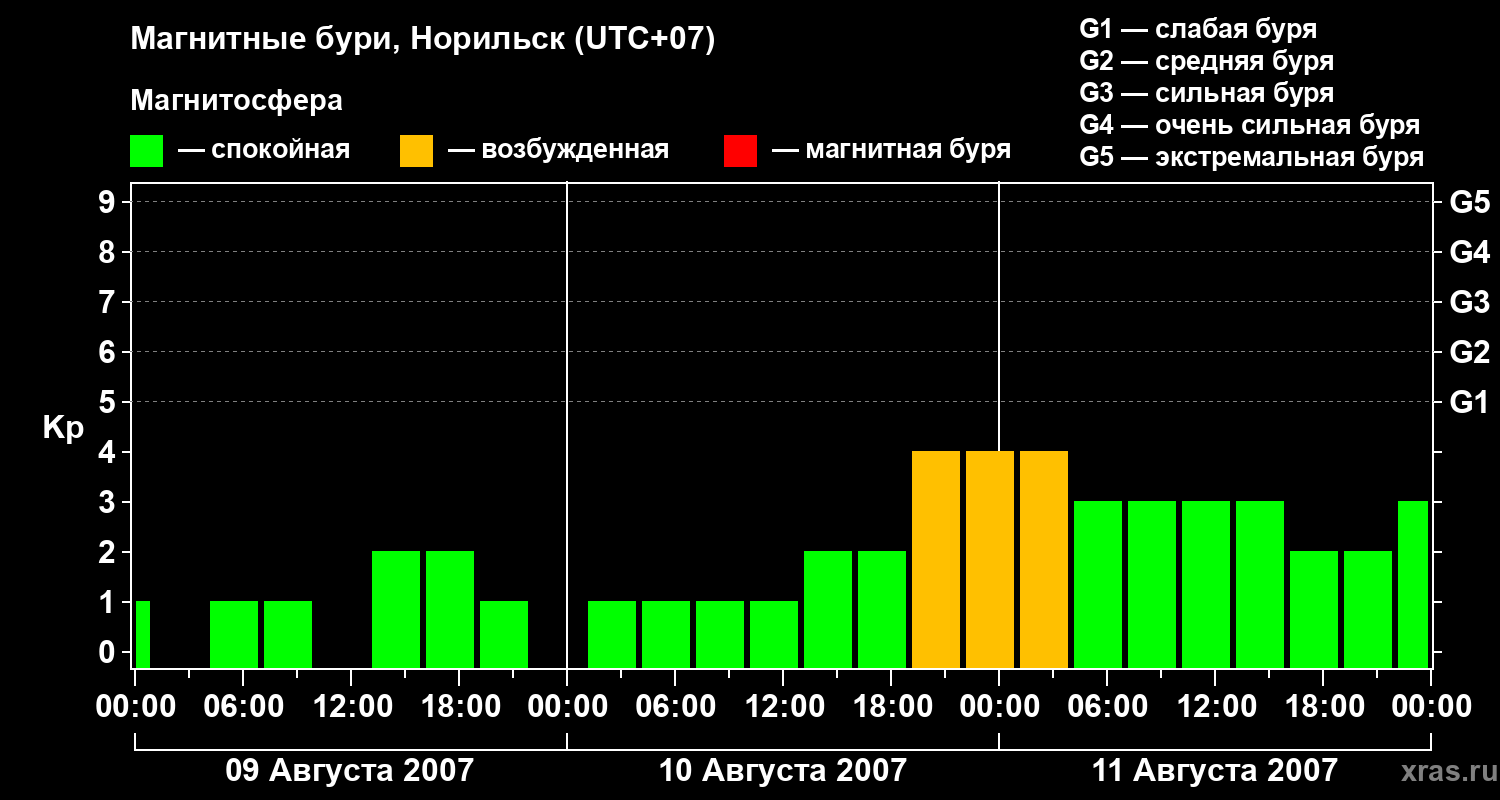The image size is (1500, 800).
Task: Click the green спокойная legend swatch
Action: 147,151
